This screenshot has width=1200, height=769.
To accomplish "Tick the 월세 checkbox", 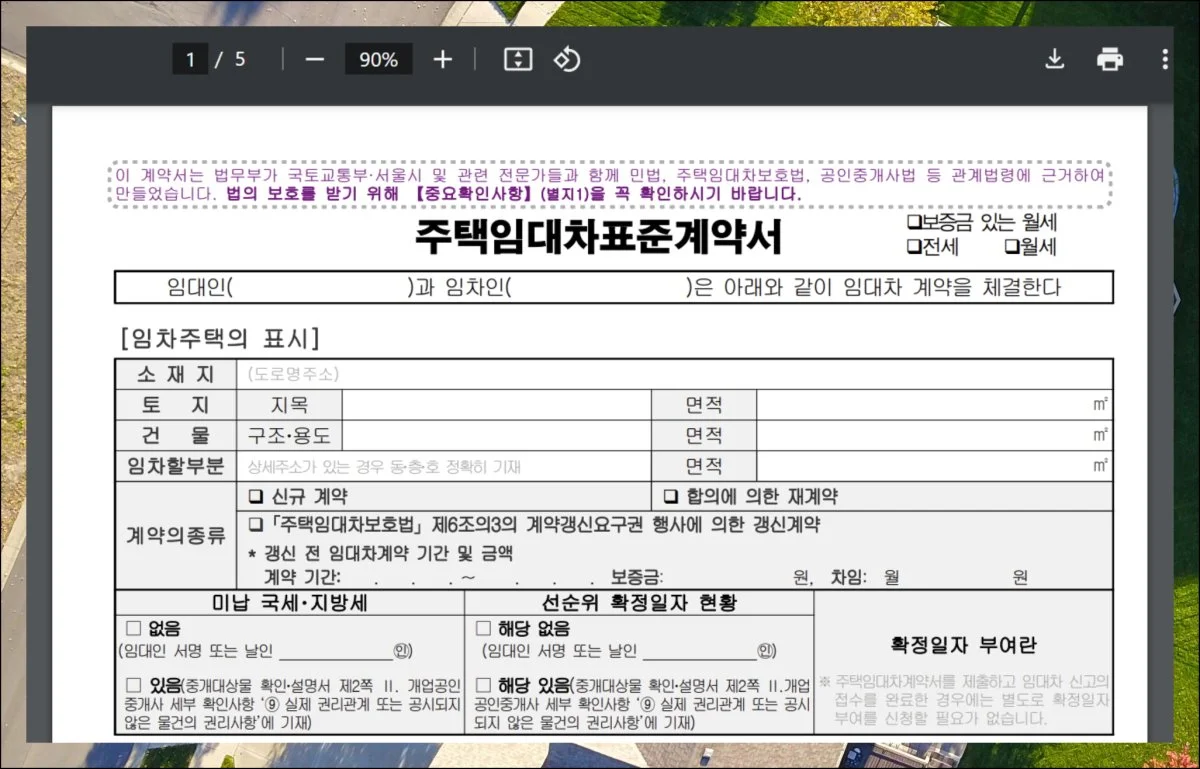I will tap(1011, 246).
